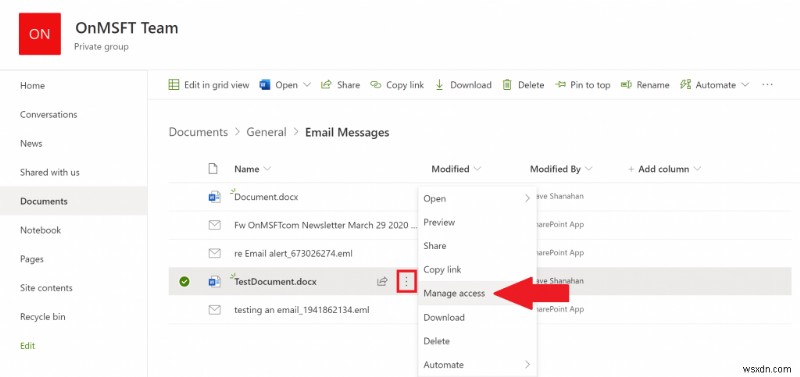Expand the Automate dropdown arrow in toolbar
800x377 pixels.
[x=745, y=85]
